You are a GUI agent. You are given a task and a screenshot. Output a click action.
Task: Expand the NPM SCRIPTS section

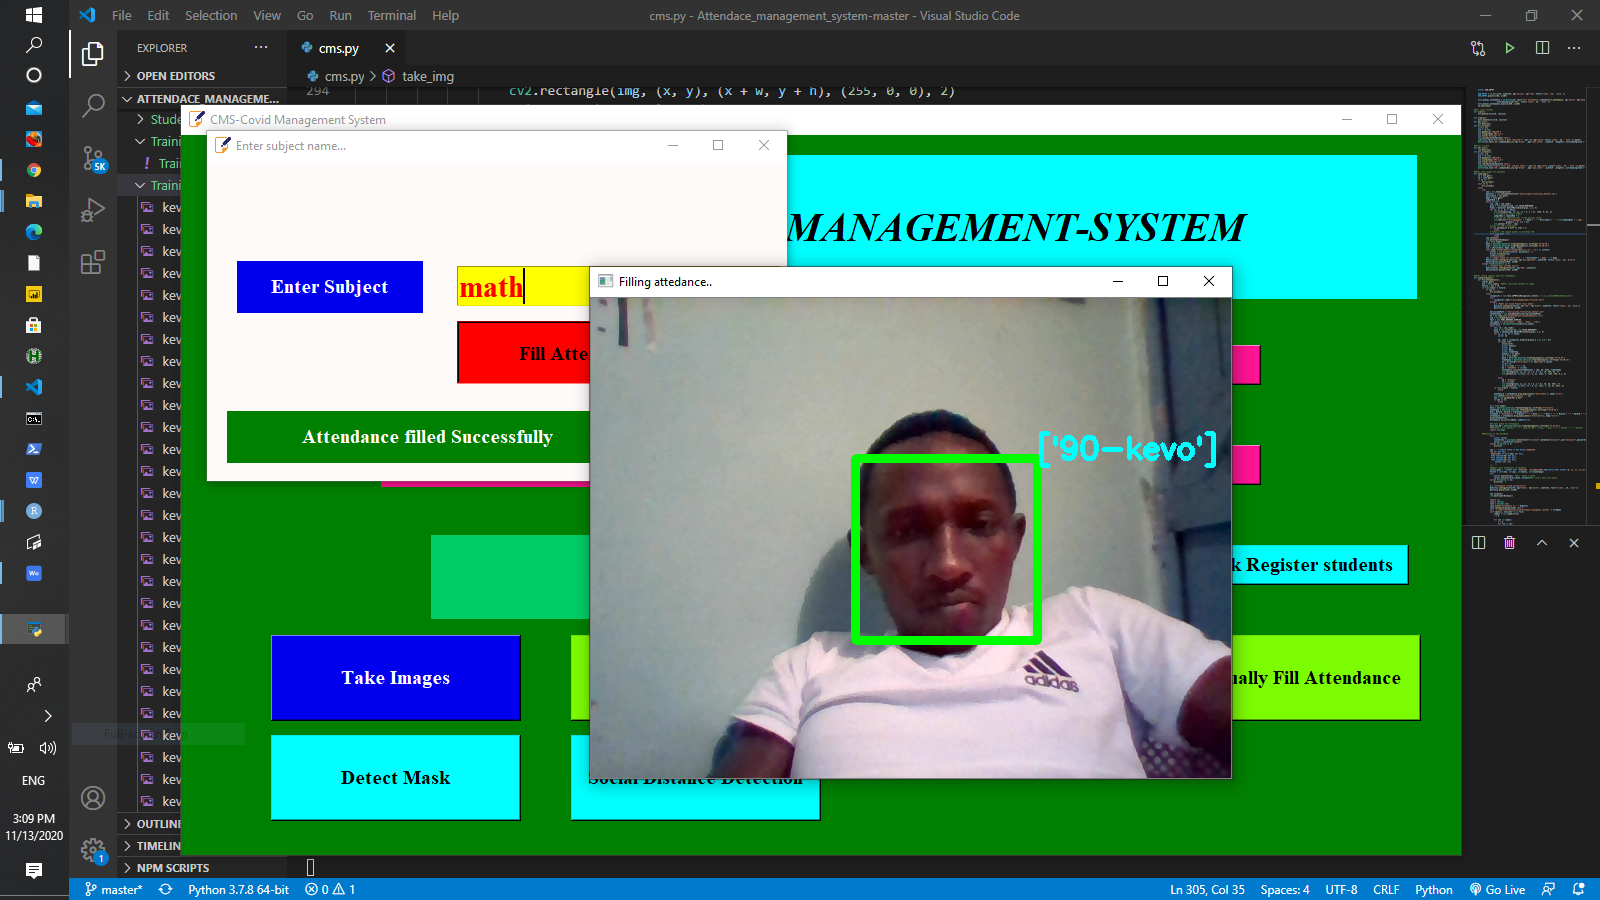pyautogui.click(x=172, y=868)
